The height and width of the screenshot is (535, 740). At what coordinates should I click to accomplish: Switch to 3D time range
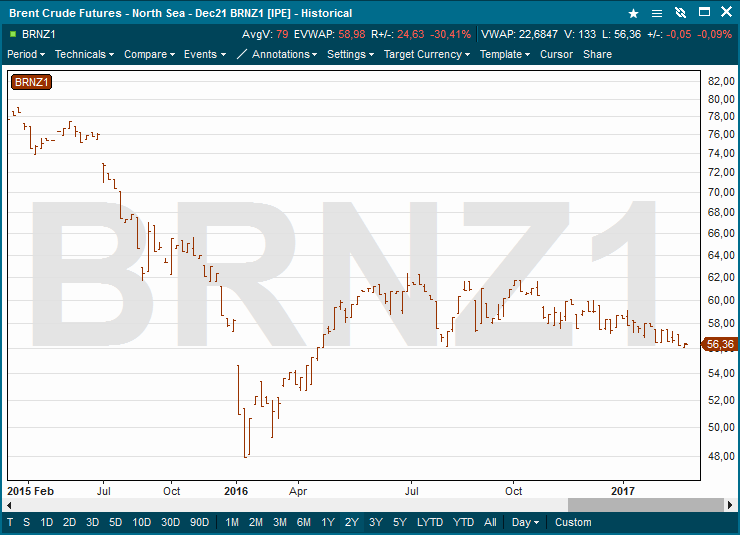tap(92, 522)
